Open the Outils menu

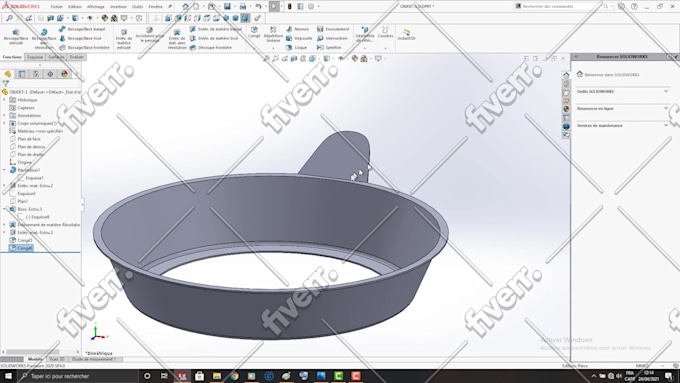click(x=137, y=7)
